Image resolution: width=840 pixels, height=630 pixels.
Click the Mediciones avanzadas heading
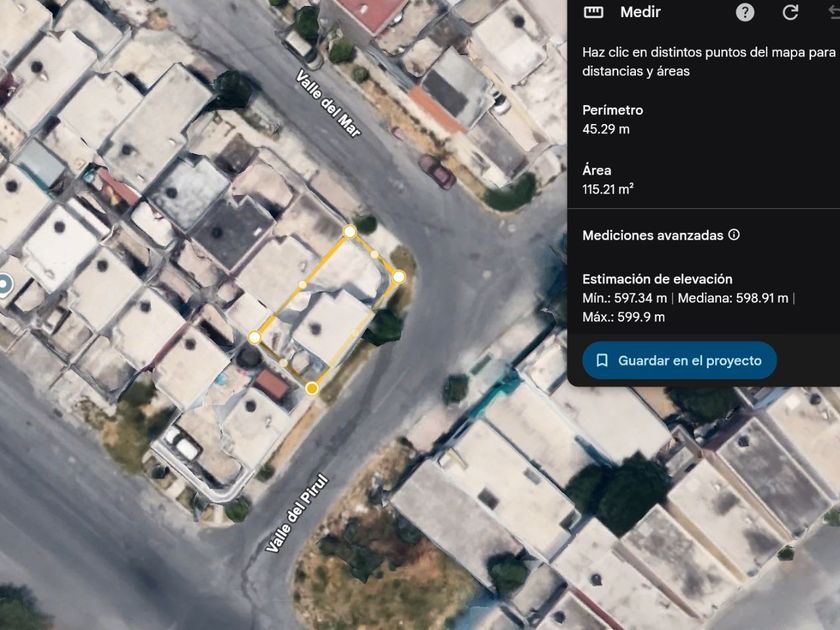[652, 235]
